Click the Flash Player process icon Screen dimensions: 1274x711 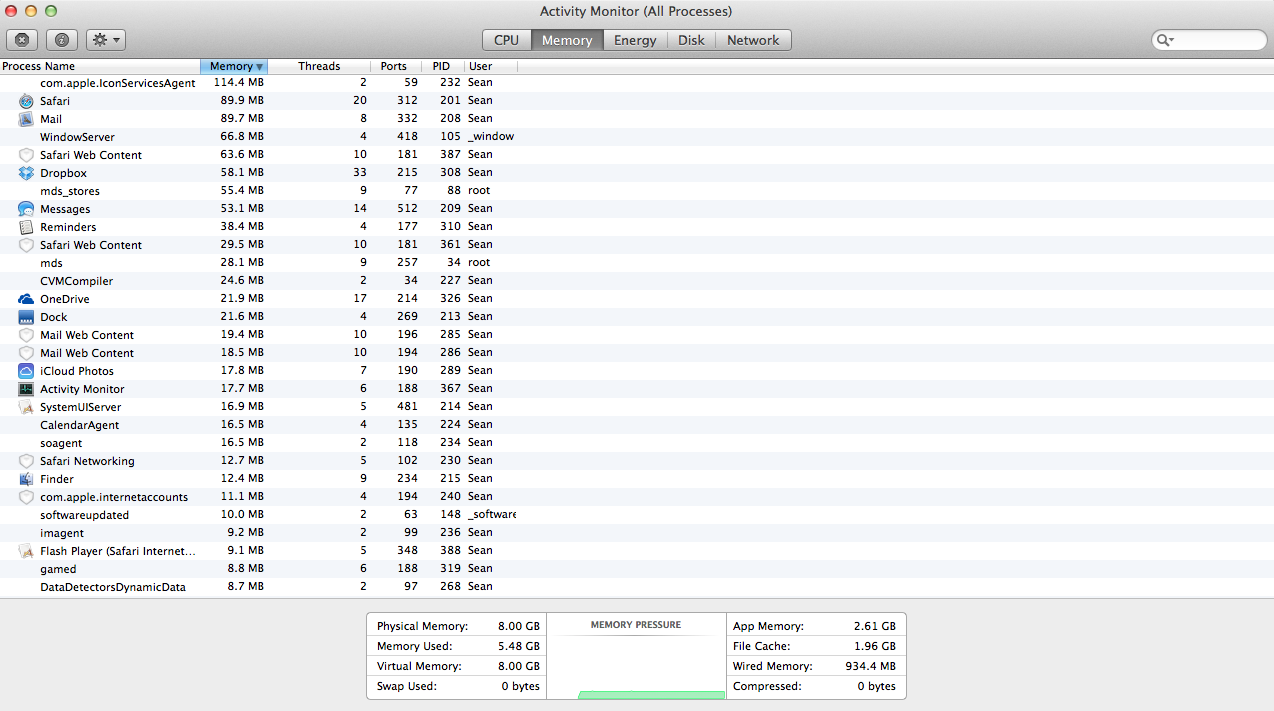tap(26, 551)
